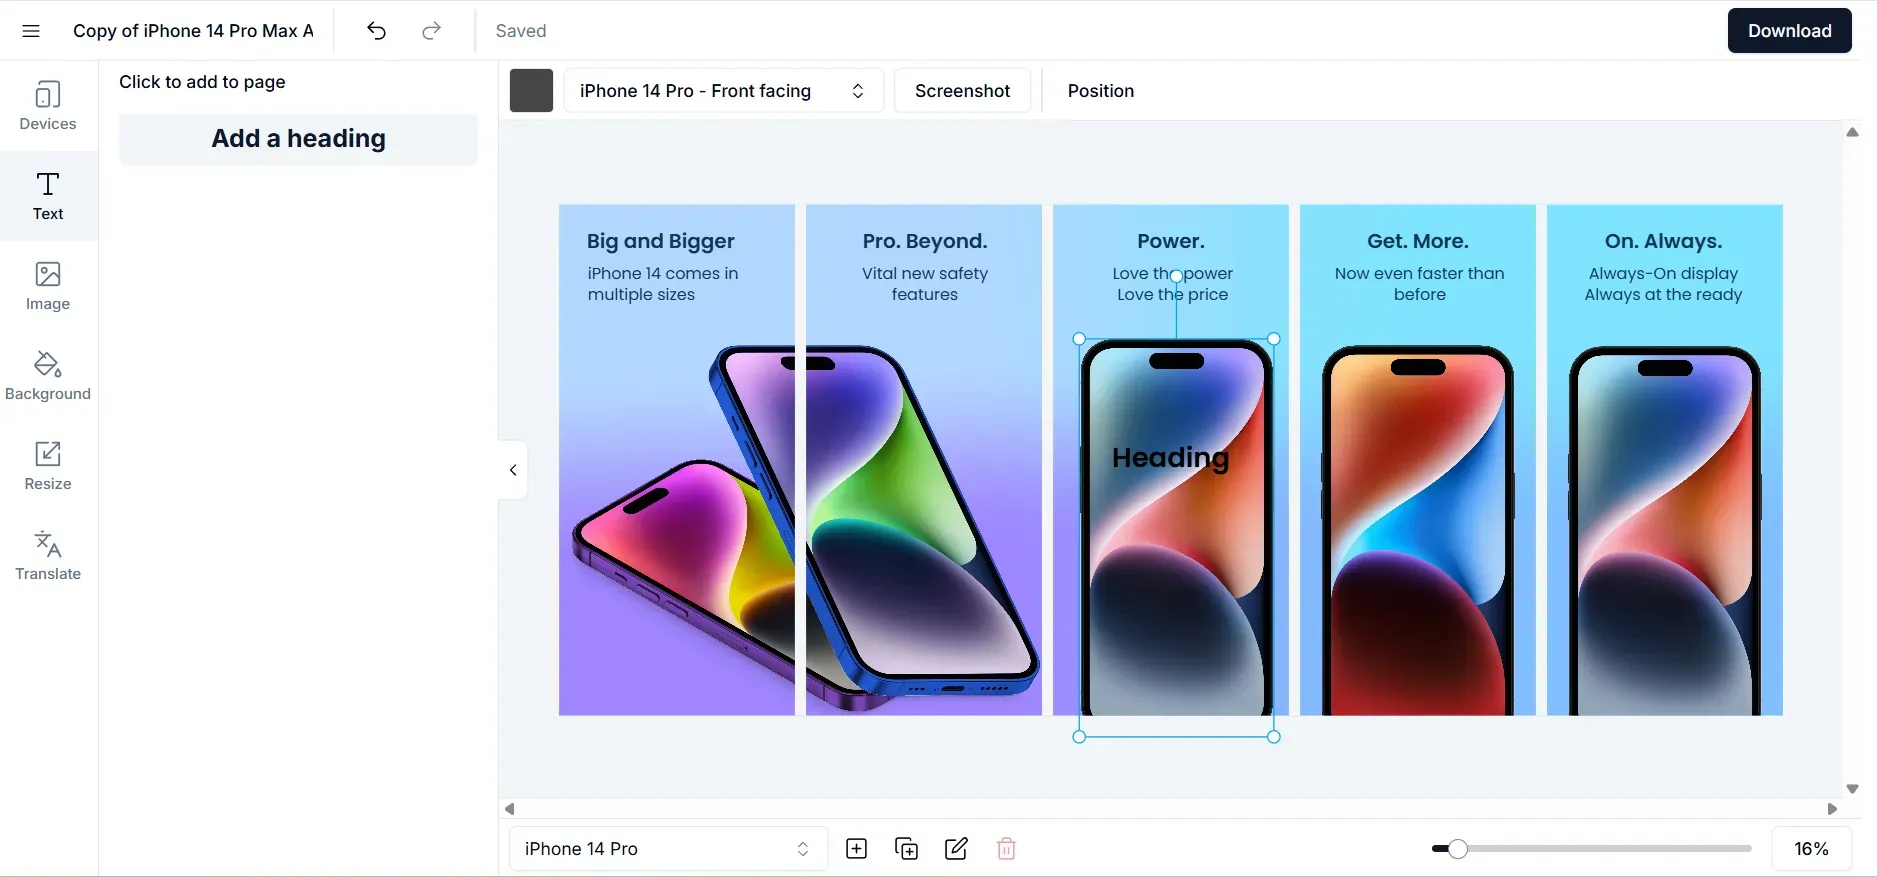The width and height of the screenshot is (1877, 877).
Task: Collapse the side panel with chevron
Action: coord(513,470)
